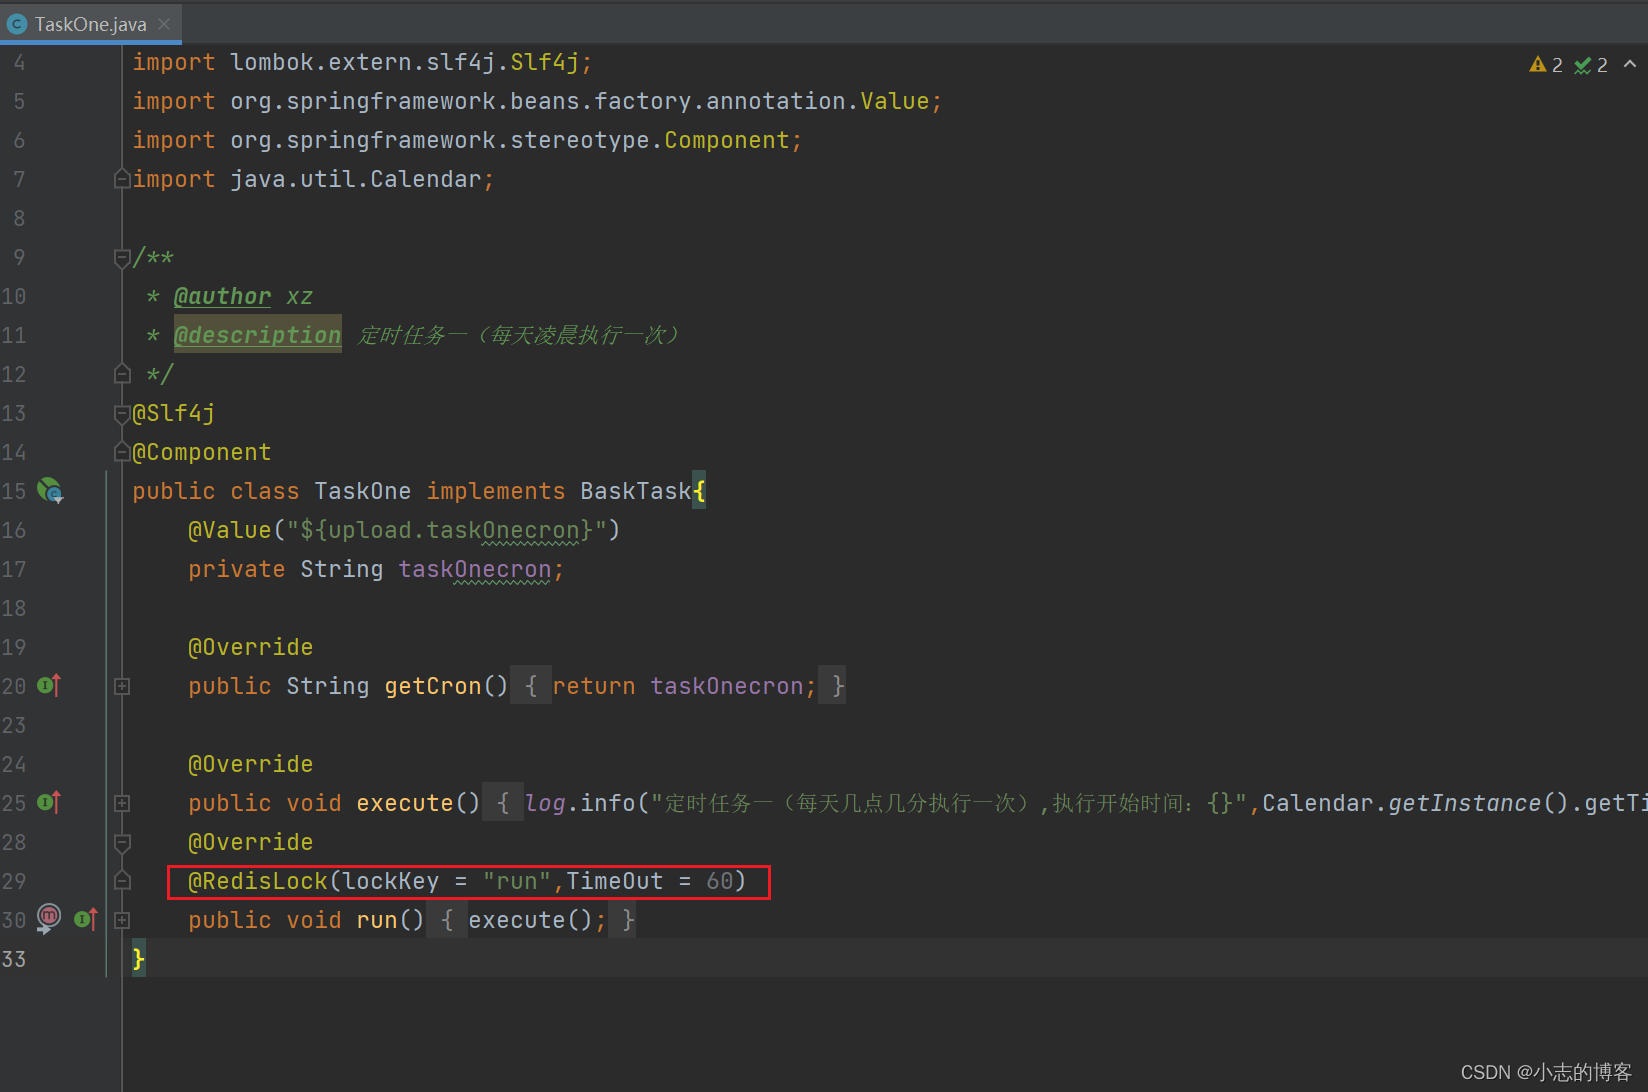This screenshot has width=1648, height=1092.
Task: Click the "run" lockKey string value
Action: 517,881
